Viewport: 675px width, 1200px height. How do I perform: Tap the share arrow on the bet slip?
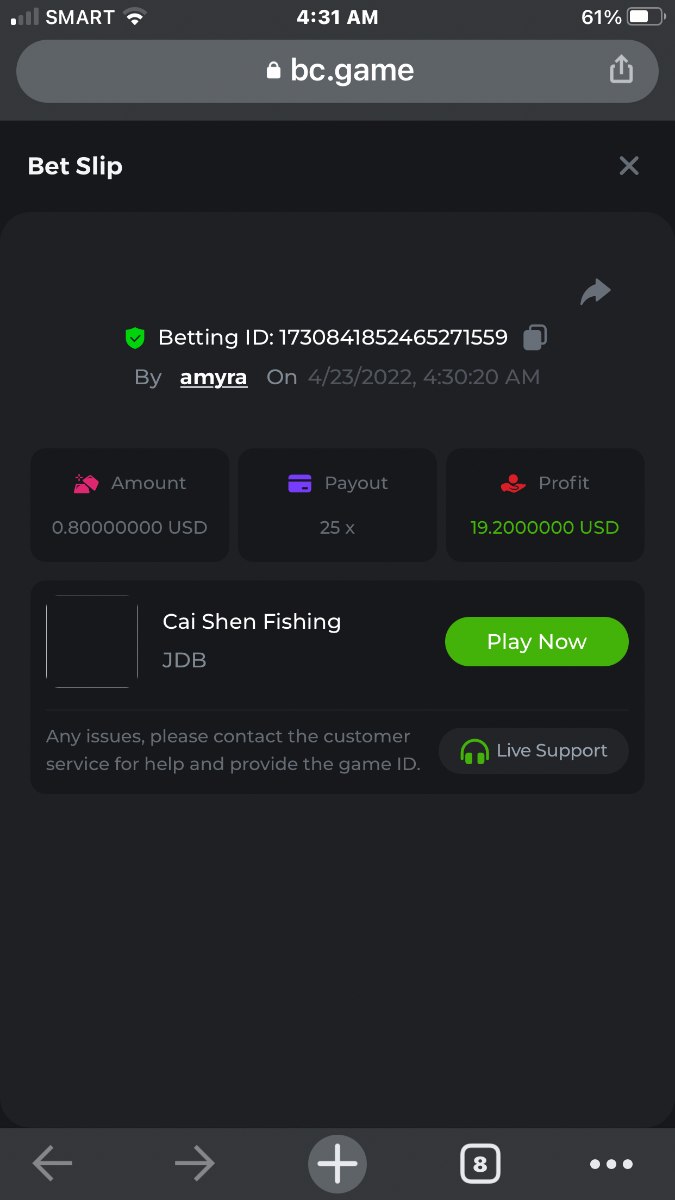(x=595, y=292)
